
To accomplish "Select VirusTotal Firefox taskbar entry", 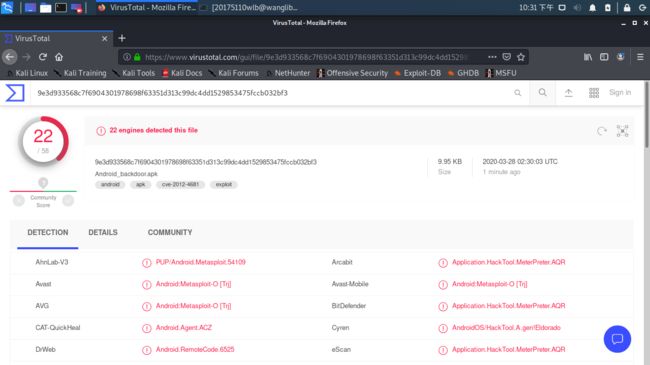I will pyautogui.click(x=147, y=7).
